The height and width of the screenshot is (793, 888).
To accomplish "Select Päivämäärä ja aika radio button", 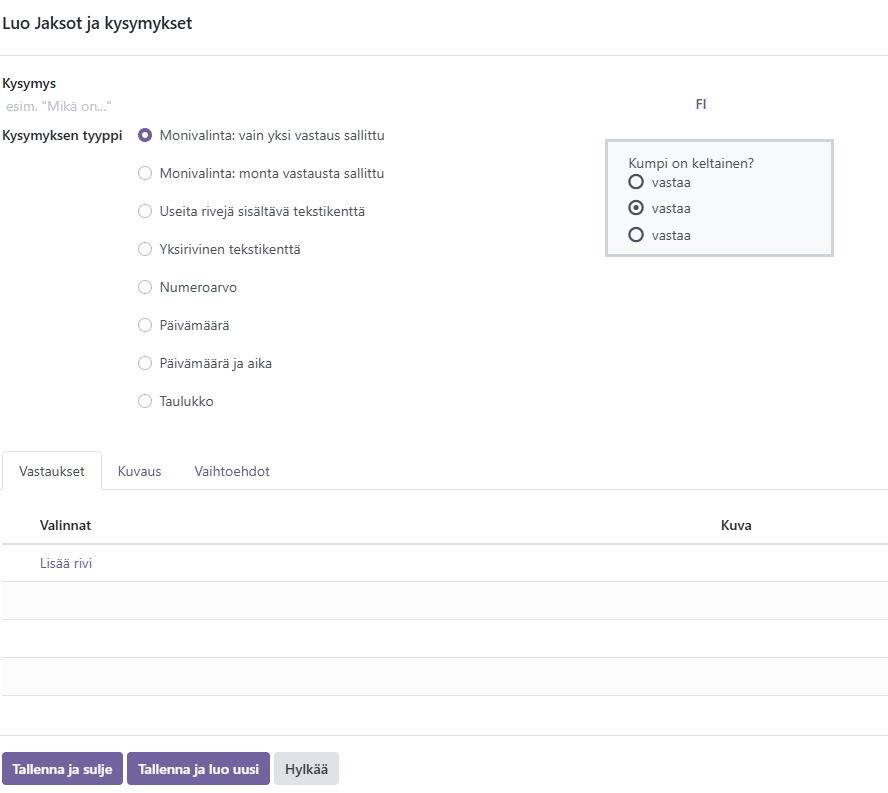I will [145, 363].
